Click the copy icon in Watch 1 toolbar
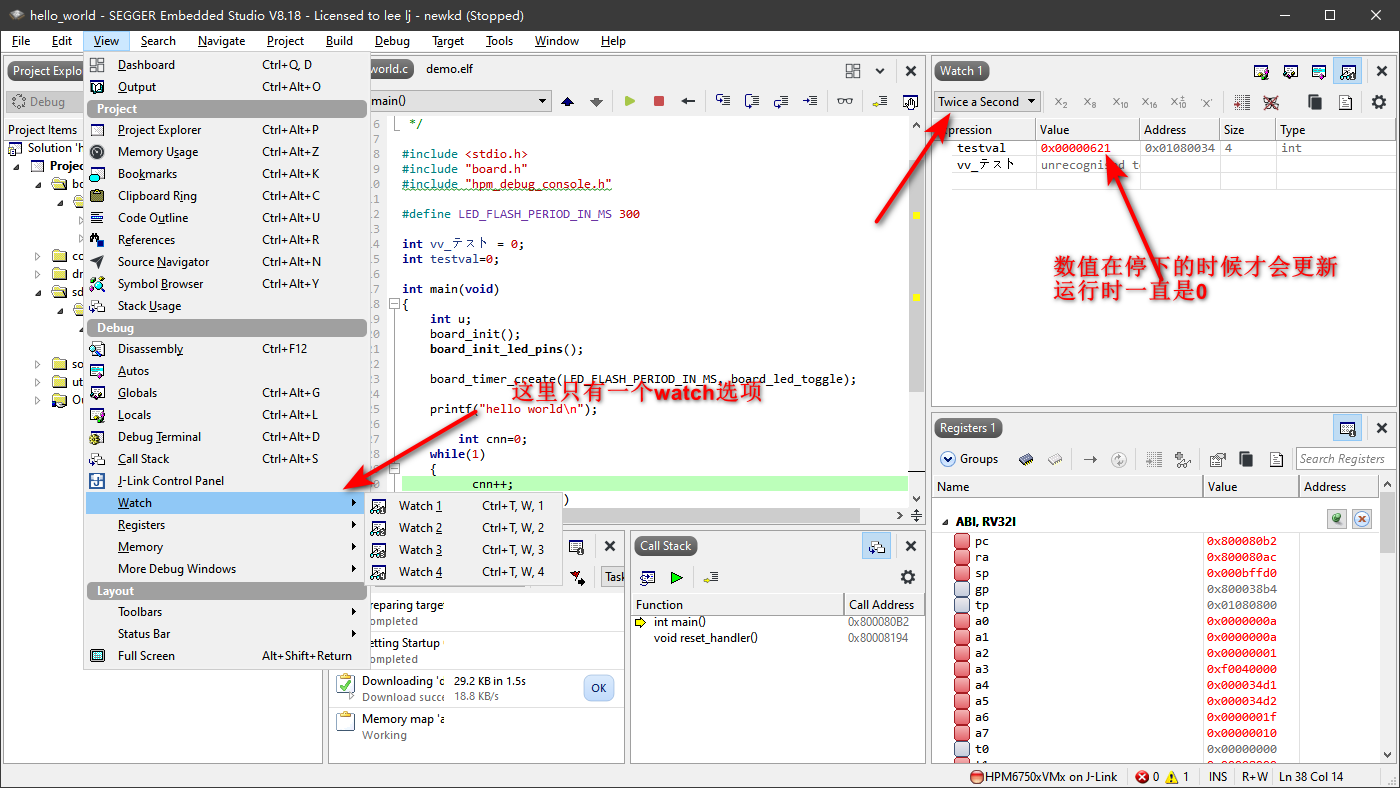Image resolution: width=1400 pixels, height=788 pixels. (1315, 102)
